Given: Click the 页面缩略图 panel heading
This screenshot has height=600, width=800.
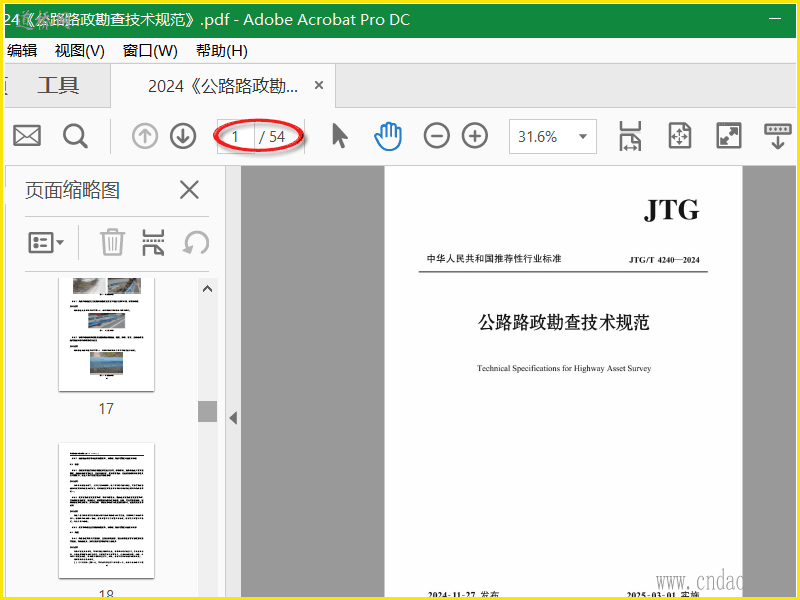Looking at the screenshot, I should click(72, 190).
